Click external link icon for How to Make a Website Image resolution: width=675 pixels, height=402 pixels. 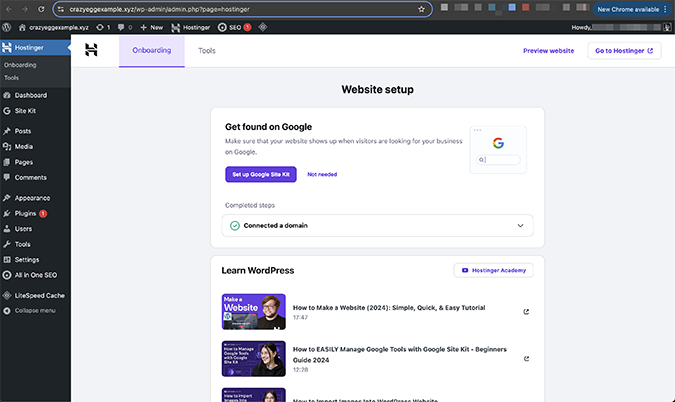pyautogui.click(x=526, y=312)
